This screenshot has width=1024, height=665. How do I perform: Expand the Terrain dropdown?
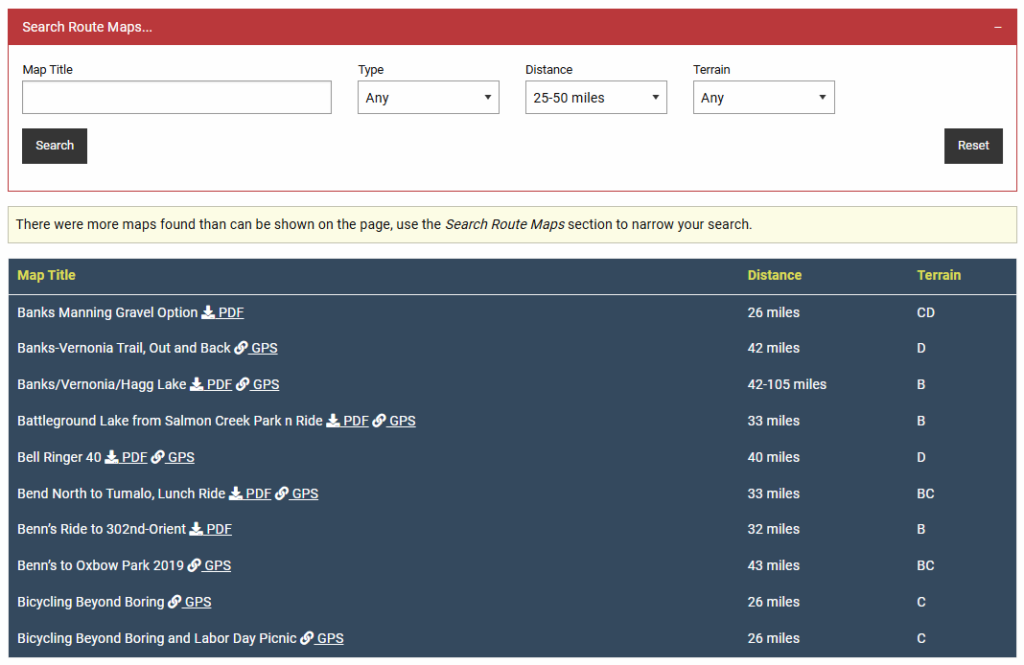pos(763,98)
